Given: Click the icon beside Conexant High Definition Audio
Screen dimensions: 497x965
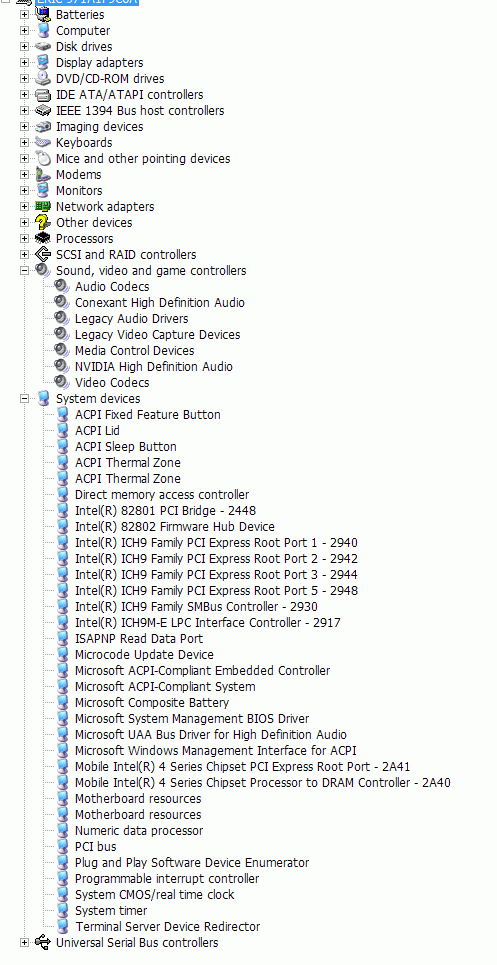Looking at the screenshot, I should tap(62, 302).
